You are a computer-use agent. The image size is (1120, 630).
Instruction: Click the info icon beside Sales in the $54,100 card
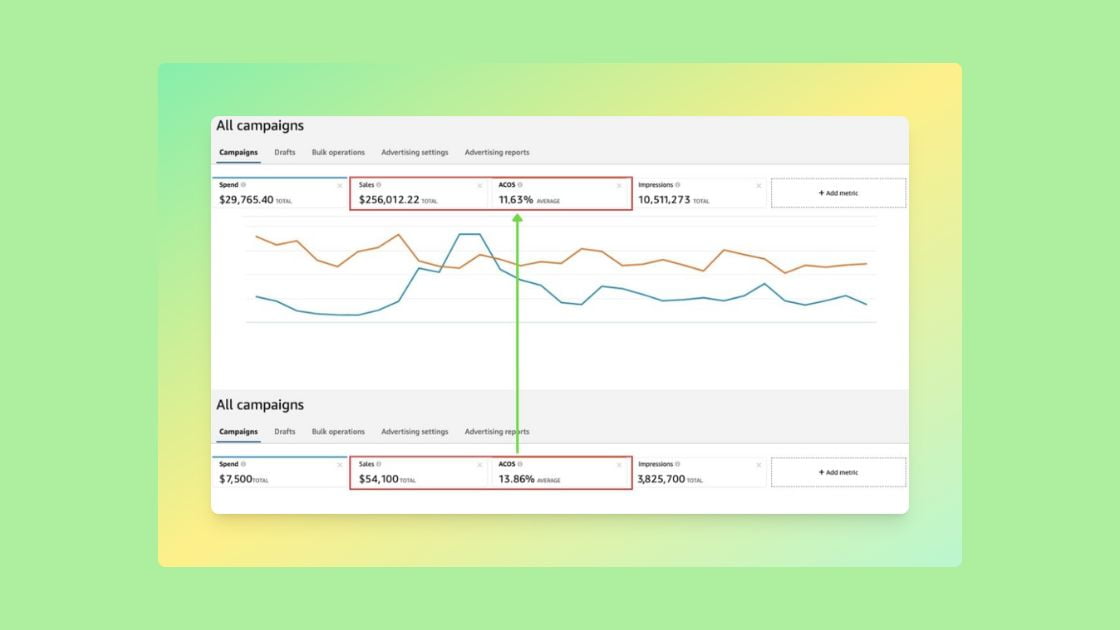pyautogui.click(x=380, y=464)
